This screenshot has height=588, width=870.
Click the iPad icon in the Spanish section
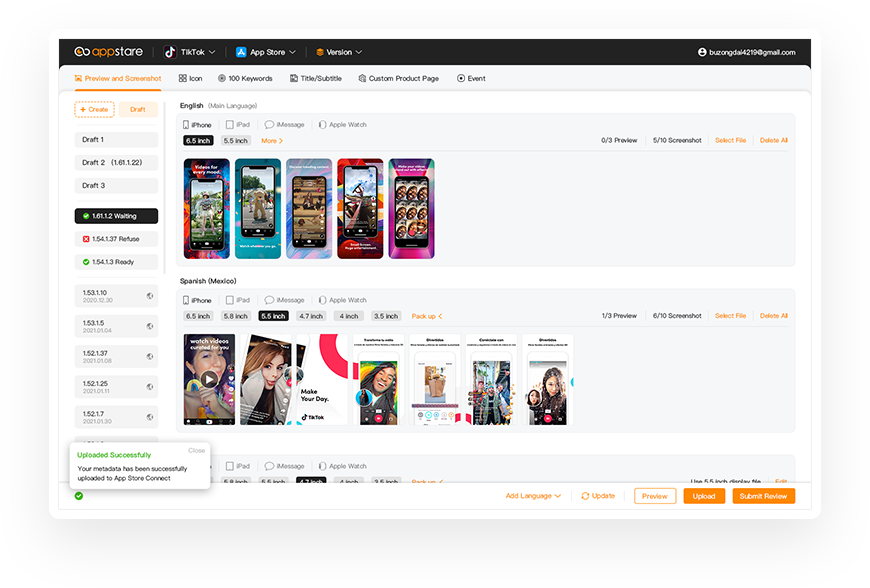(236, 299)
